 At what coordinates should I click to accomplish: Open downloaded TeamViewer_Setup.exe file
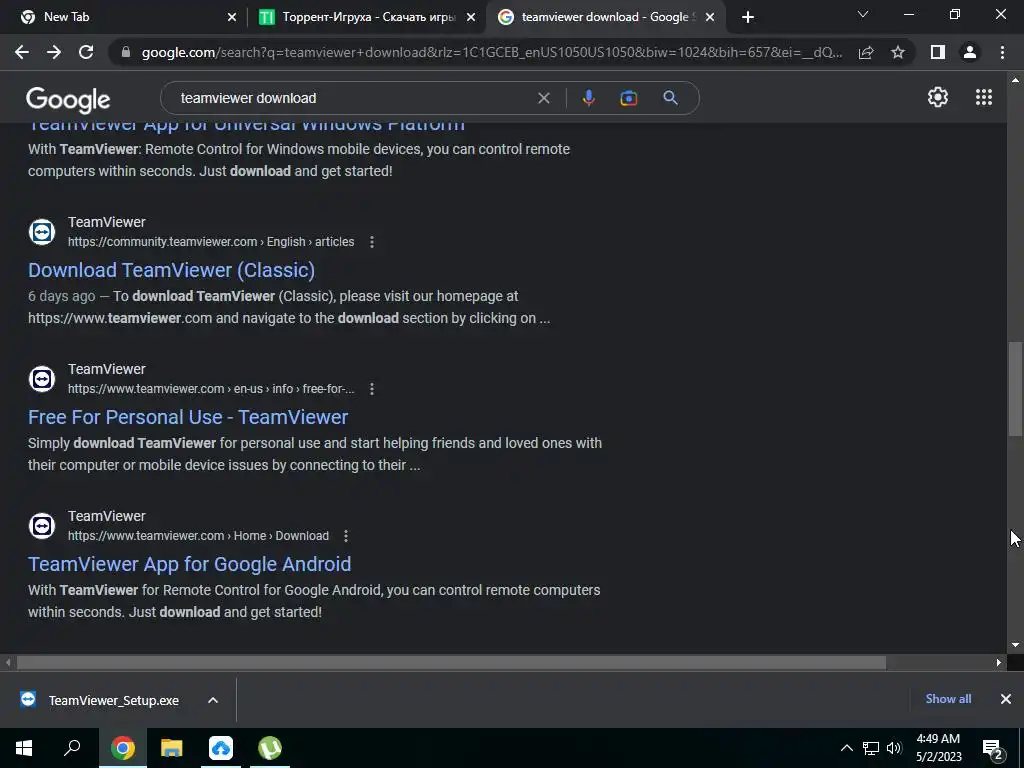tap(114, 700)
